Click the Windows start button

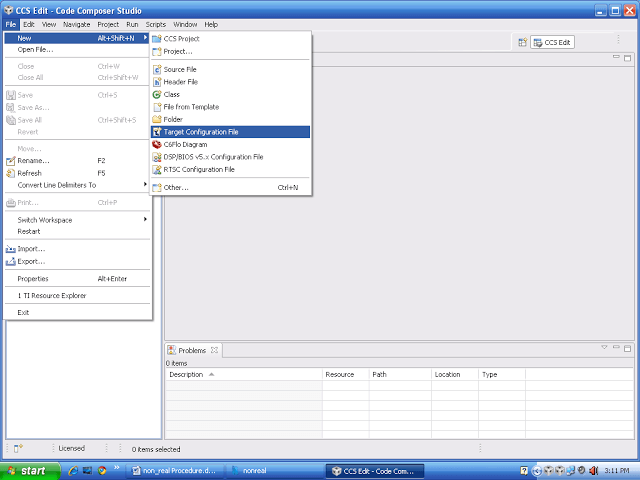coord(30,471)
